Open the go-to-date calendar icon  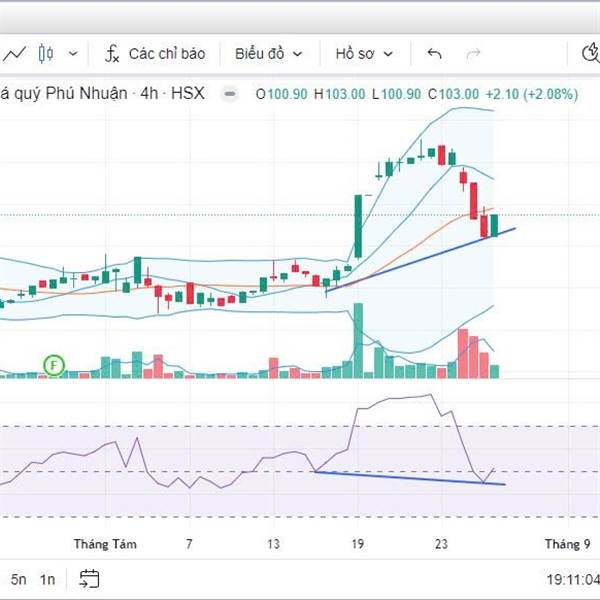(x=89, y=579)
